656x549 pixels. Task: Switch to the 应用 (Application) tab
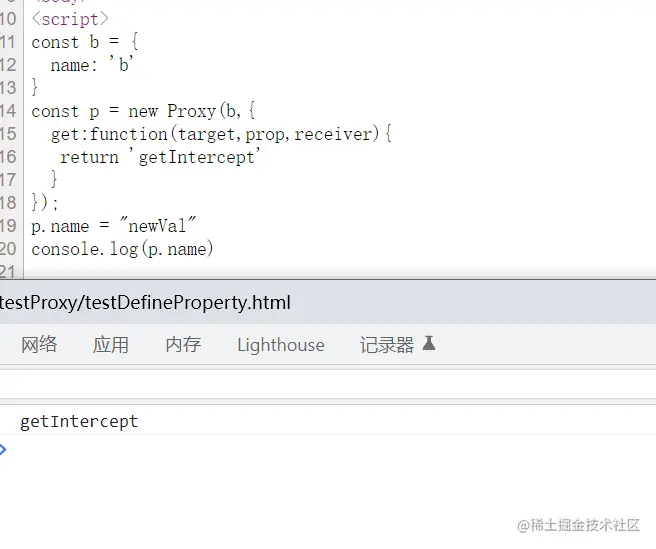[x=111, y=345]
